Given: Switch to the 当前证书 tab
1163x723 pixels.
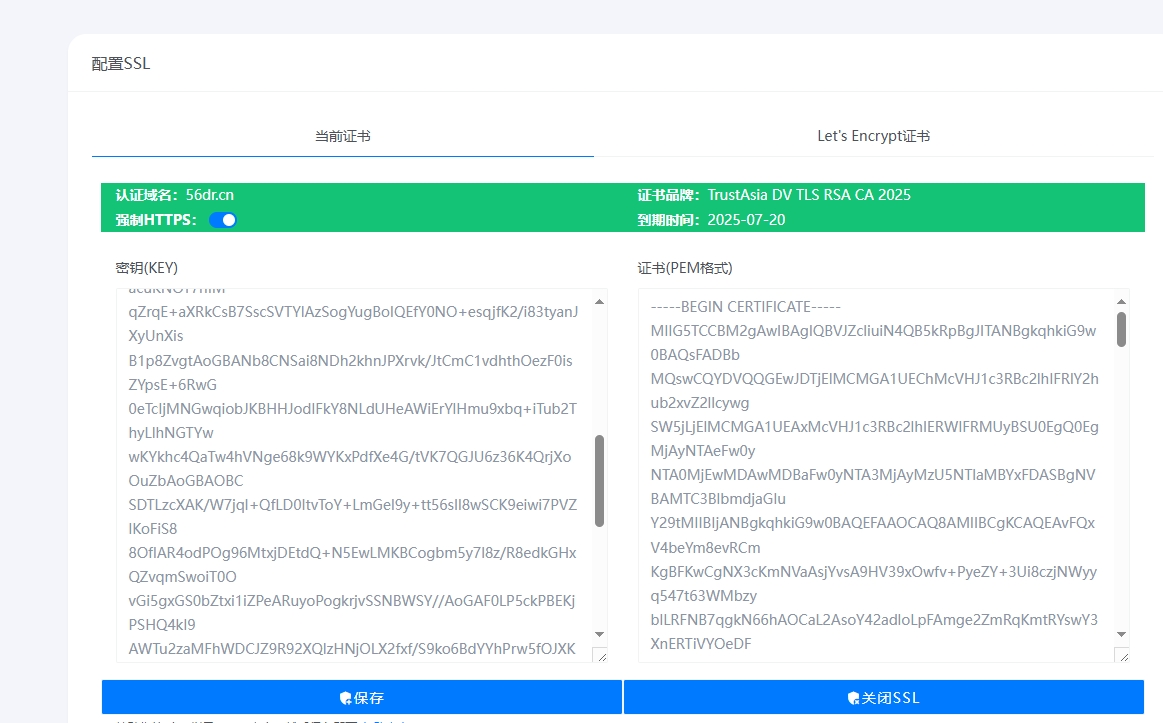Looking at the screenshot, I should [343, 136].
